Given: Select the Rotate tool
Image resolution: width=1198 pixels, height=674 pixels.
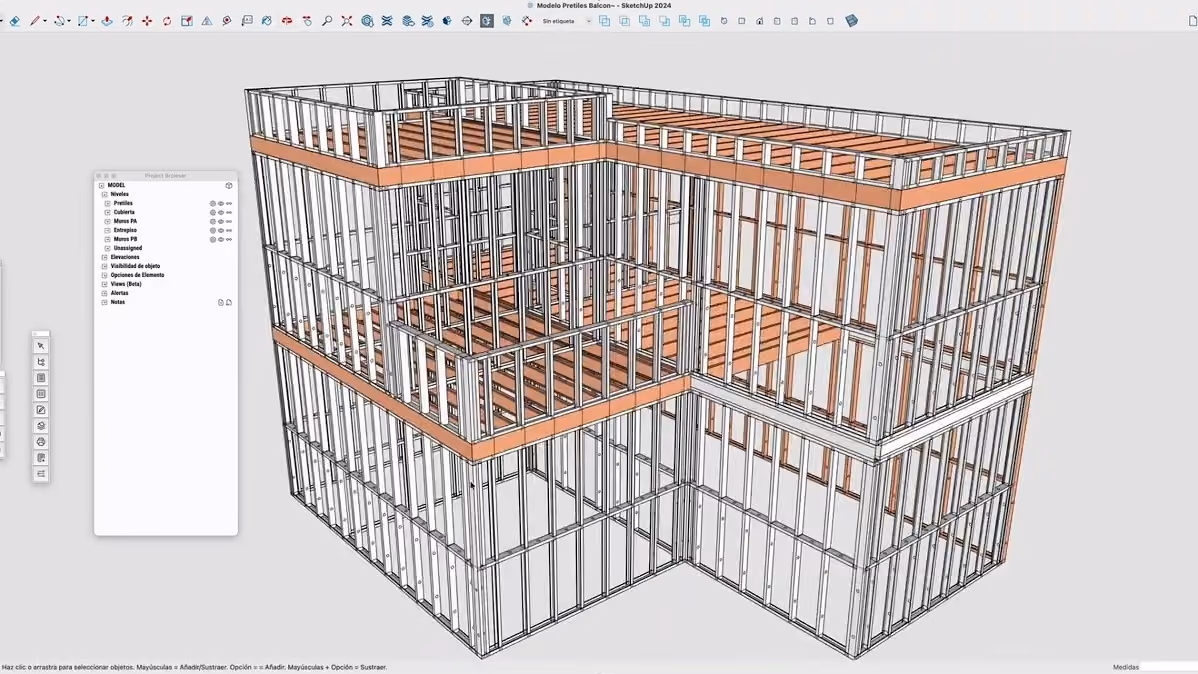Looking at the screenshot, I should pyautogui.click(x=167, y=21).
